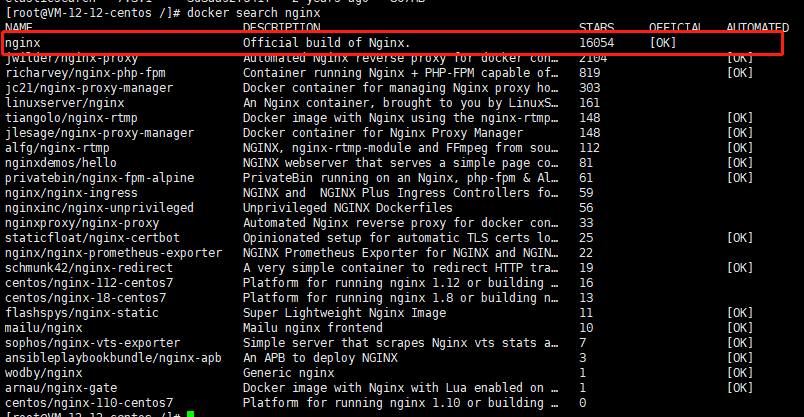Select the name "nginxinc/nginx-unprivileged"
The width and height of the screenshot is (804, 417).
tap(99, 208)
